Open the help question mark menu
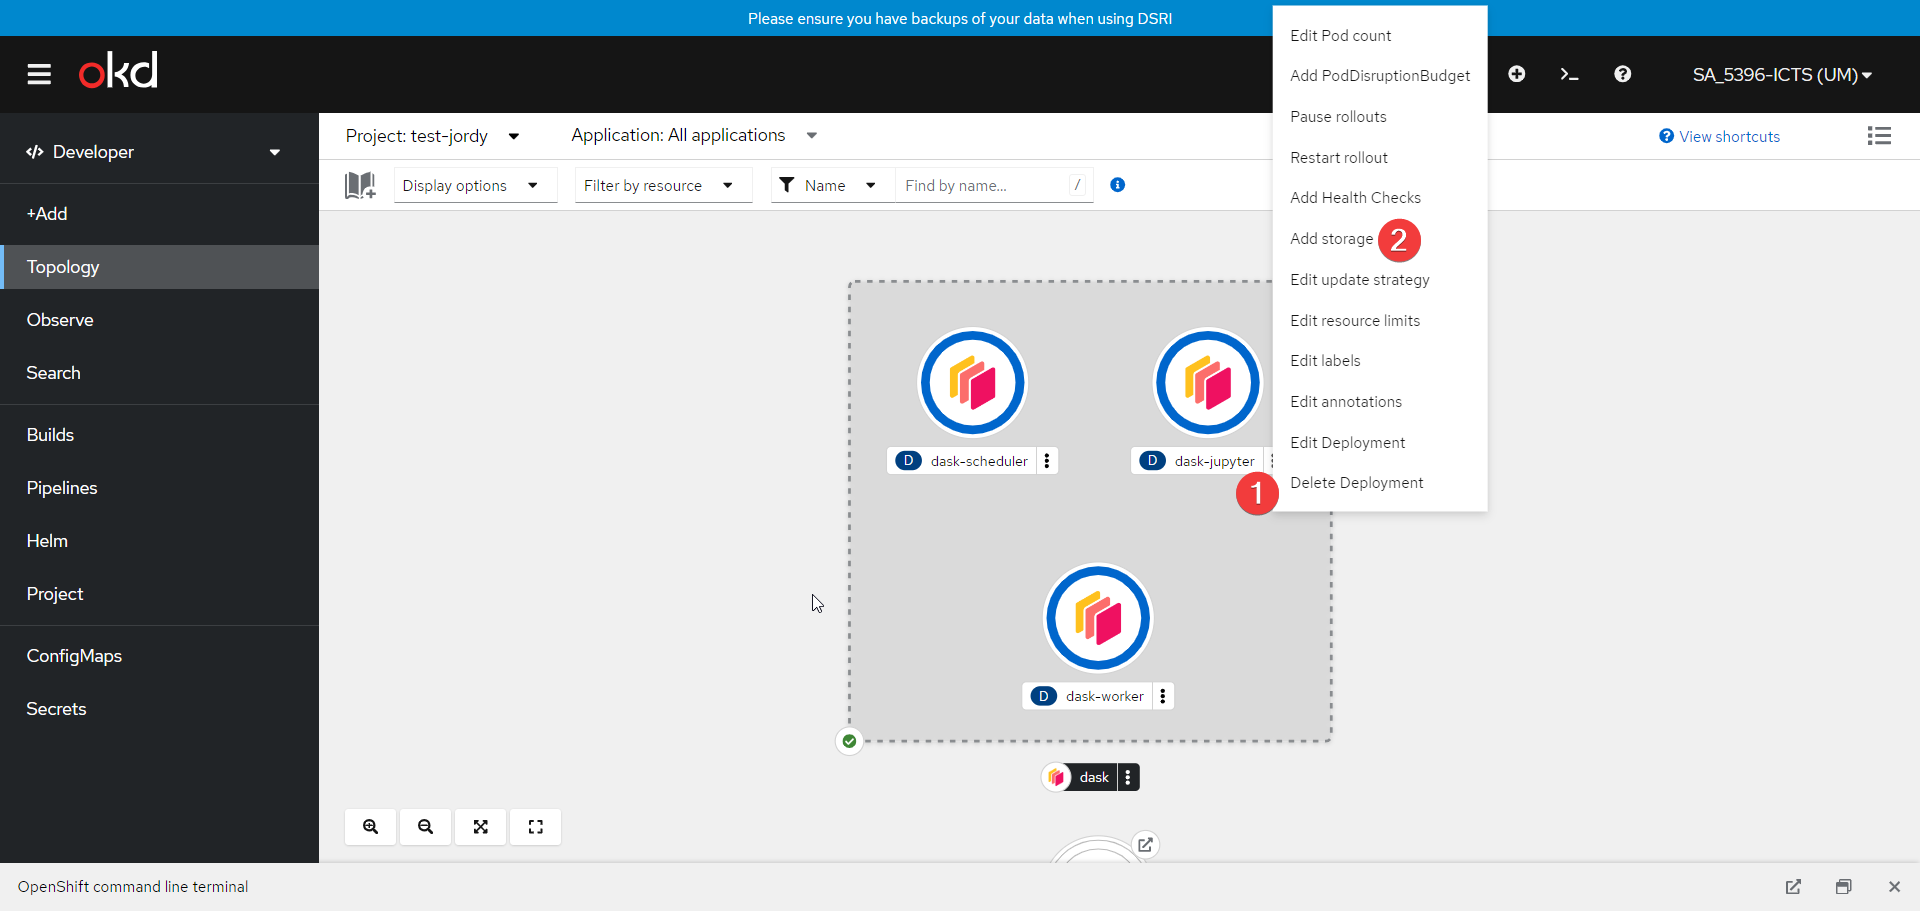1920x911 pixels. (1623, 74)
